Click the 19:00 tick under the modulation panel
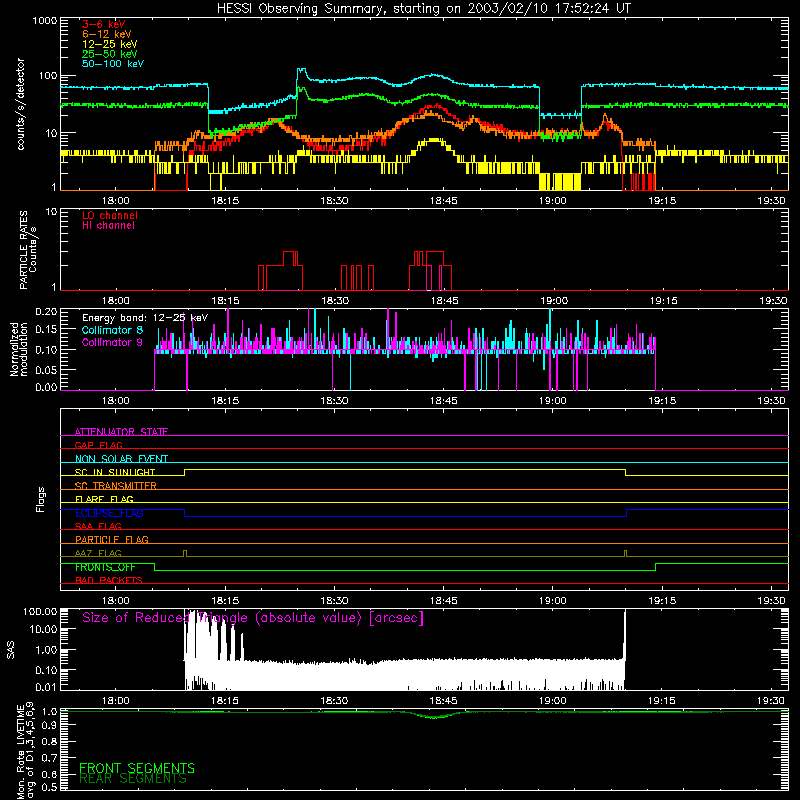 tap(553, 401)
